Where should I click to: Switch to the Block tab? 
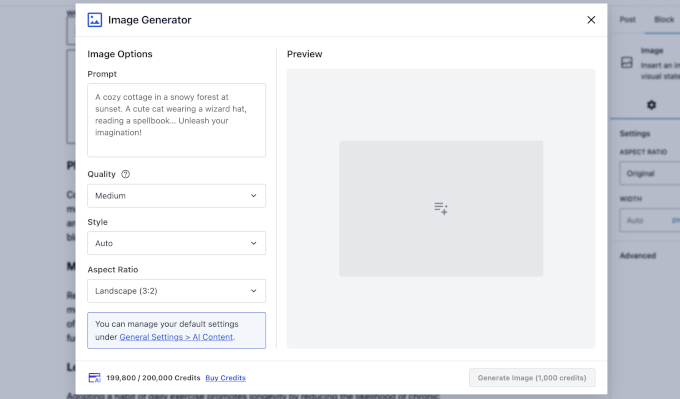664,20
